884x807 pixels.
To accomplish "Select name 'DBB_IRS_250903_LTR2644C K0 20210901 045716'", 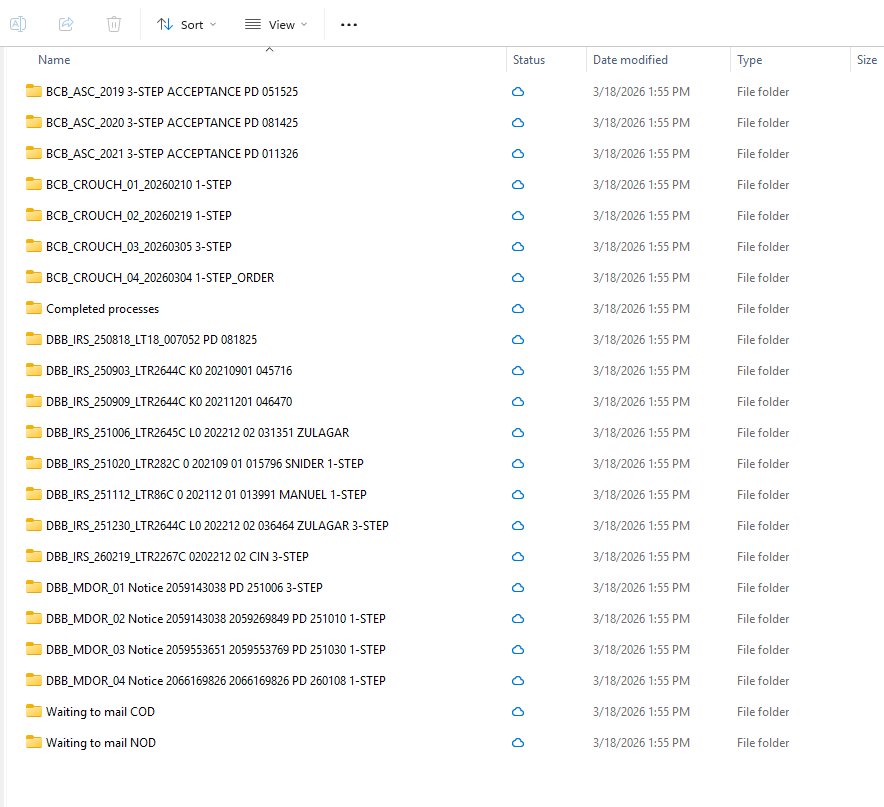I will (169, 371).
